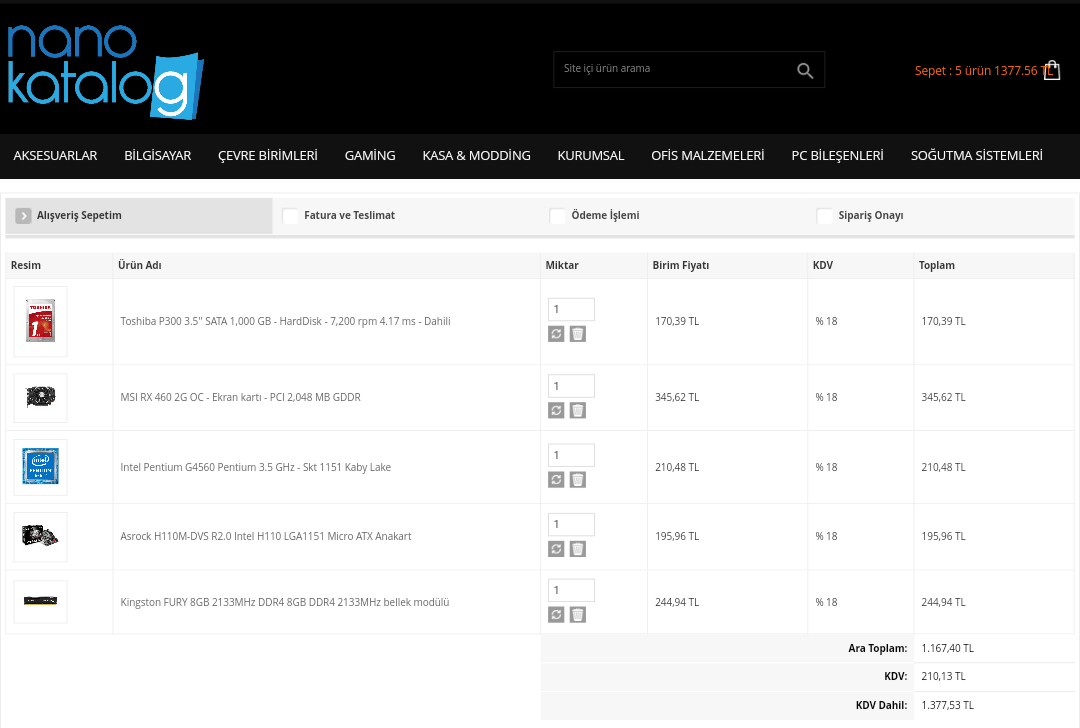Click the KDV amount 210,13 TL
This screenshot has height=728, width=1080.
tap(944, 676)
